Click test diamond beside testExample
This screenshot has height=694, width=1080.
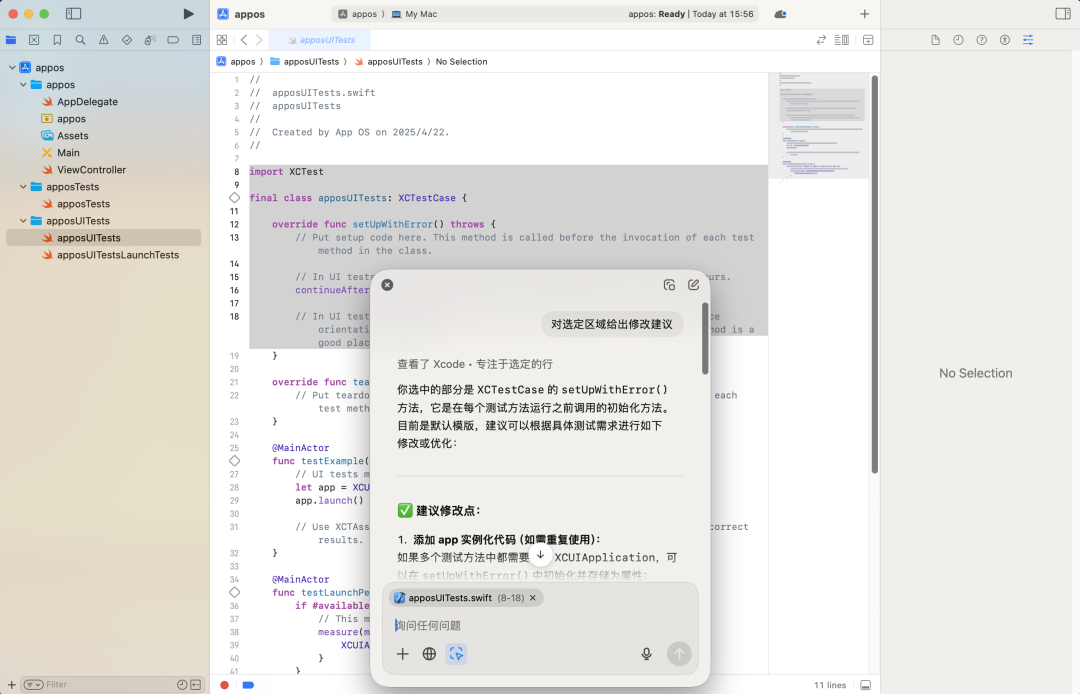pyautogui.click(x=234, y=461)
